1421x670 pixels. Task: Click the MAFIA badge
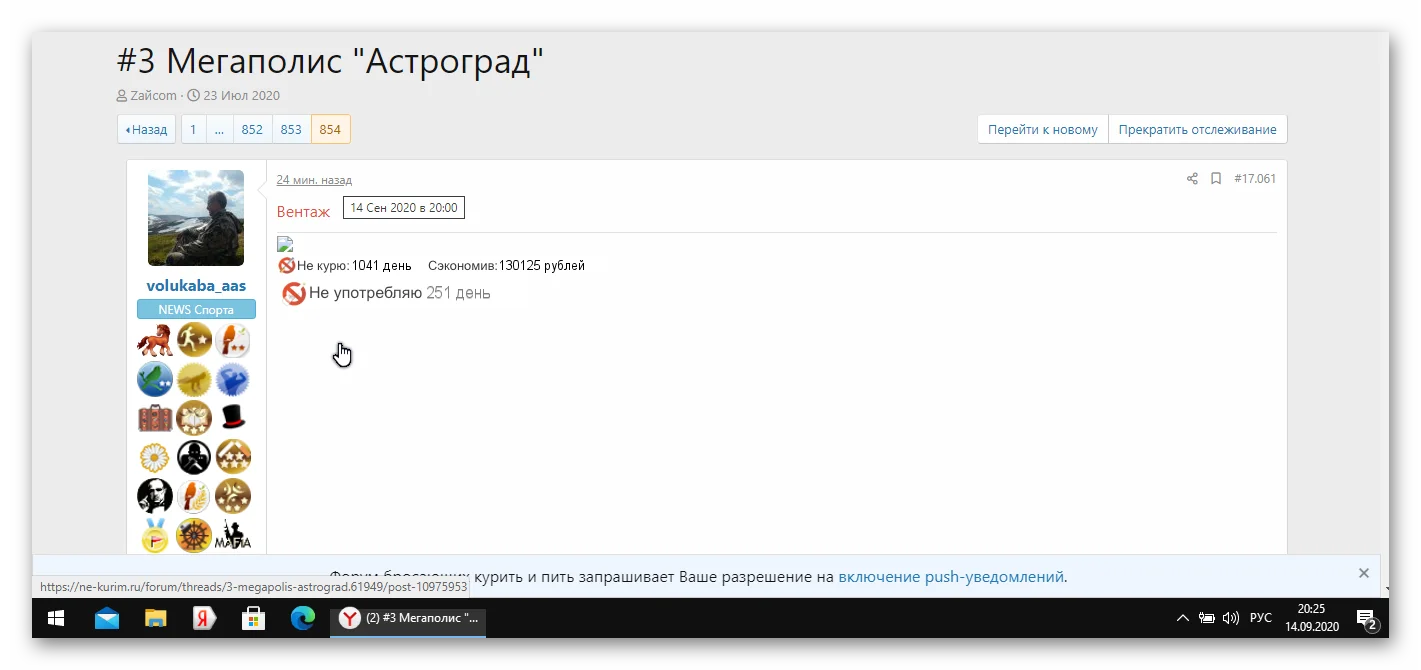[233, 535]
